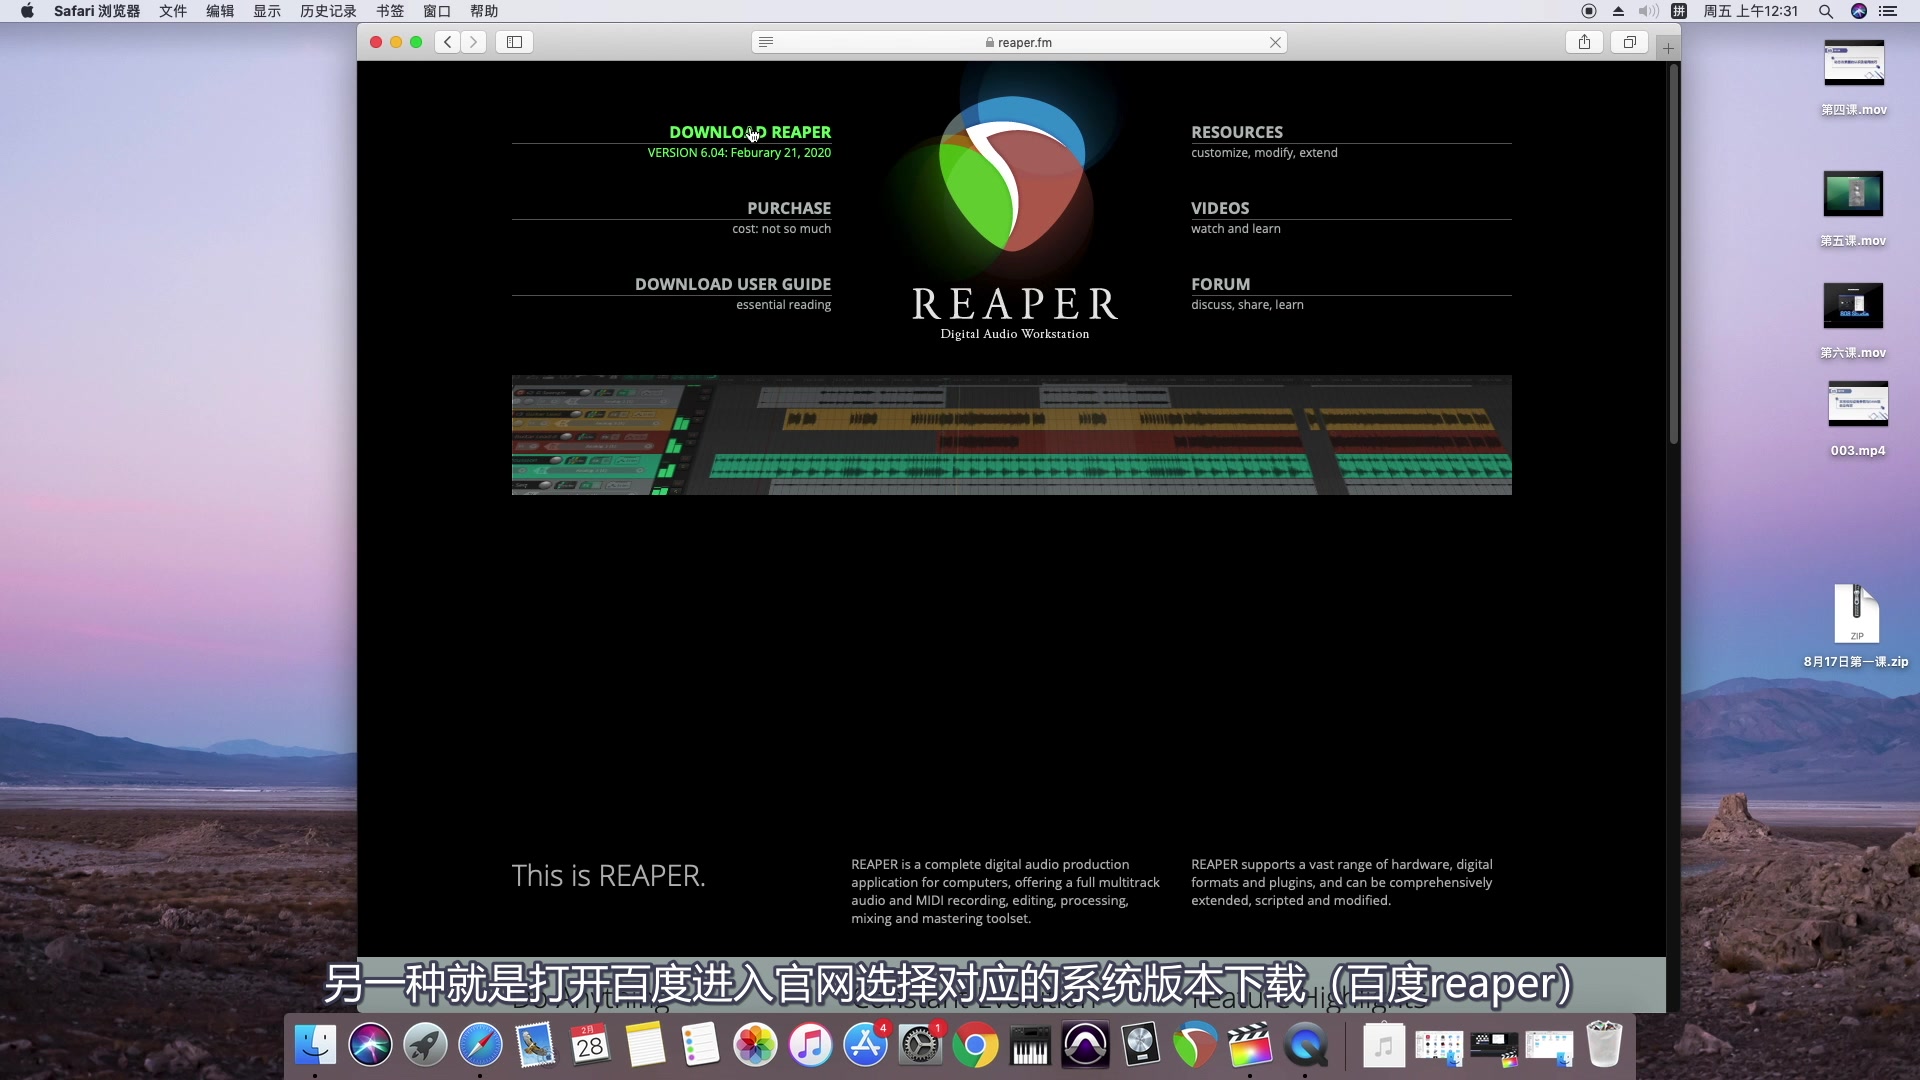Open the tab overview icon
Image resolution: width=1920 pixels, height=1080 pixels.
pos(1629,42)
